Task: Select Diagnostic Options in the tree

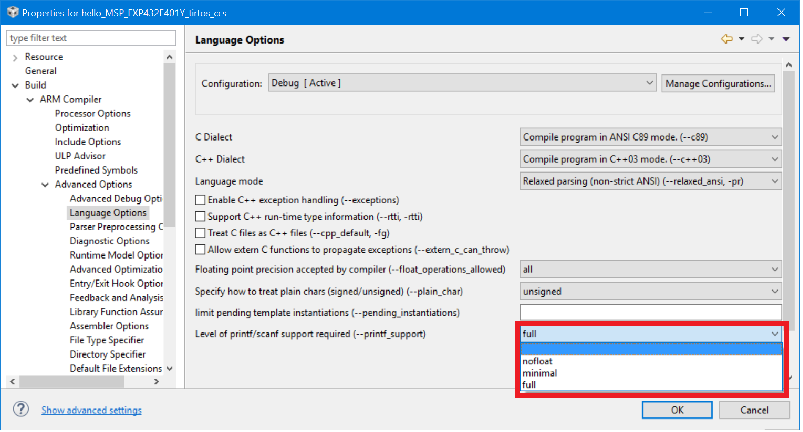Action: [110, 241]
